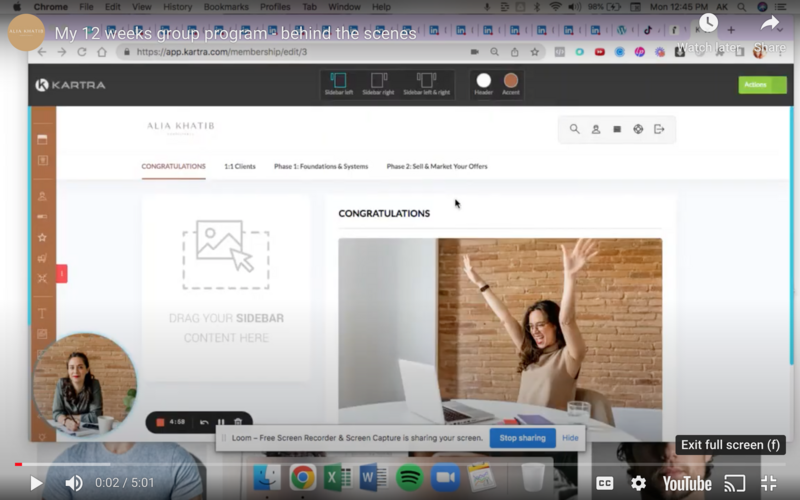Reload the Kartra page

click(x=82, y=52)
